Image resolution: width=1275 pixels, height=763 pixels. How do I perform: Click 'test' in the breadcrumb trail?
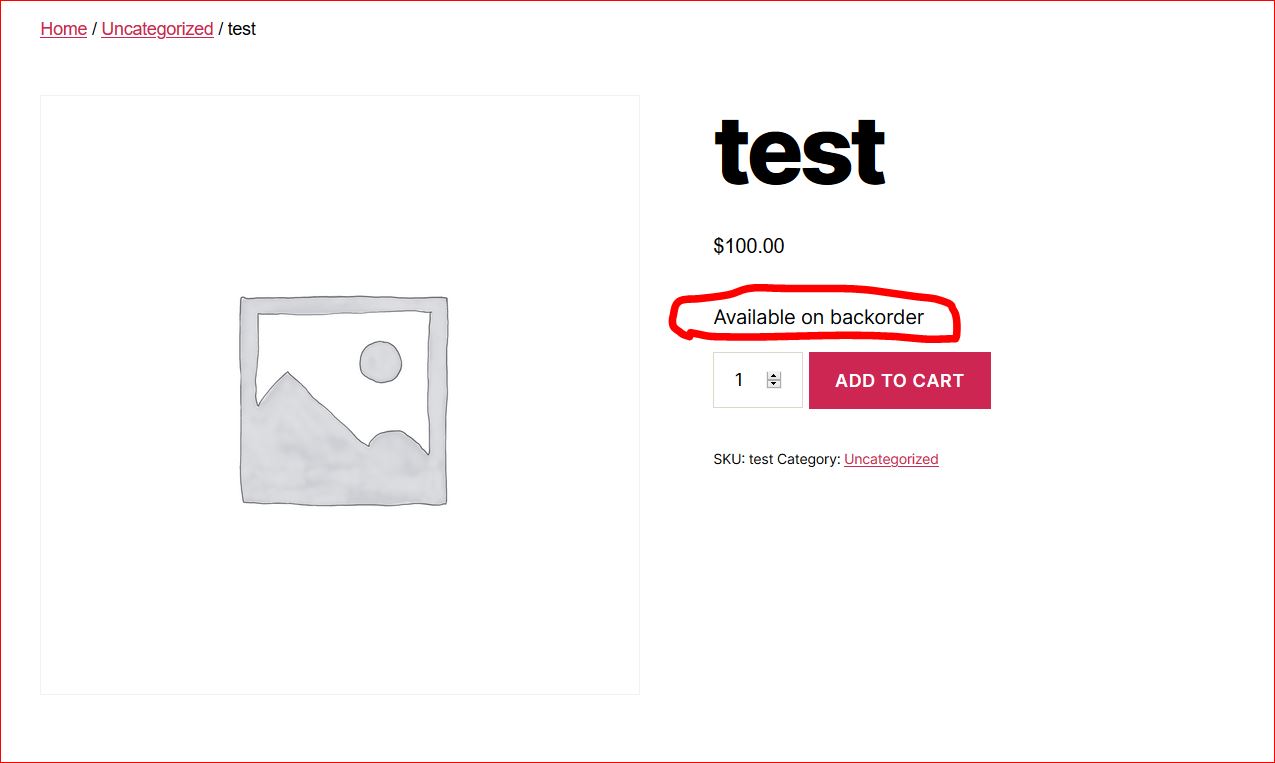tap(242, 29)
